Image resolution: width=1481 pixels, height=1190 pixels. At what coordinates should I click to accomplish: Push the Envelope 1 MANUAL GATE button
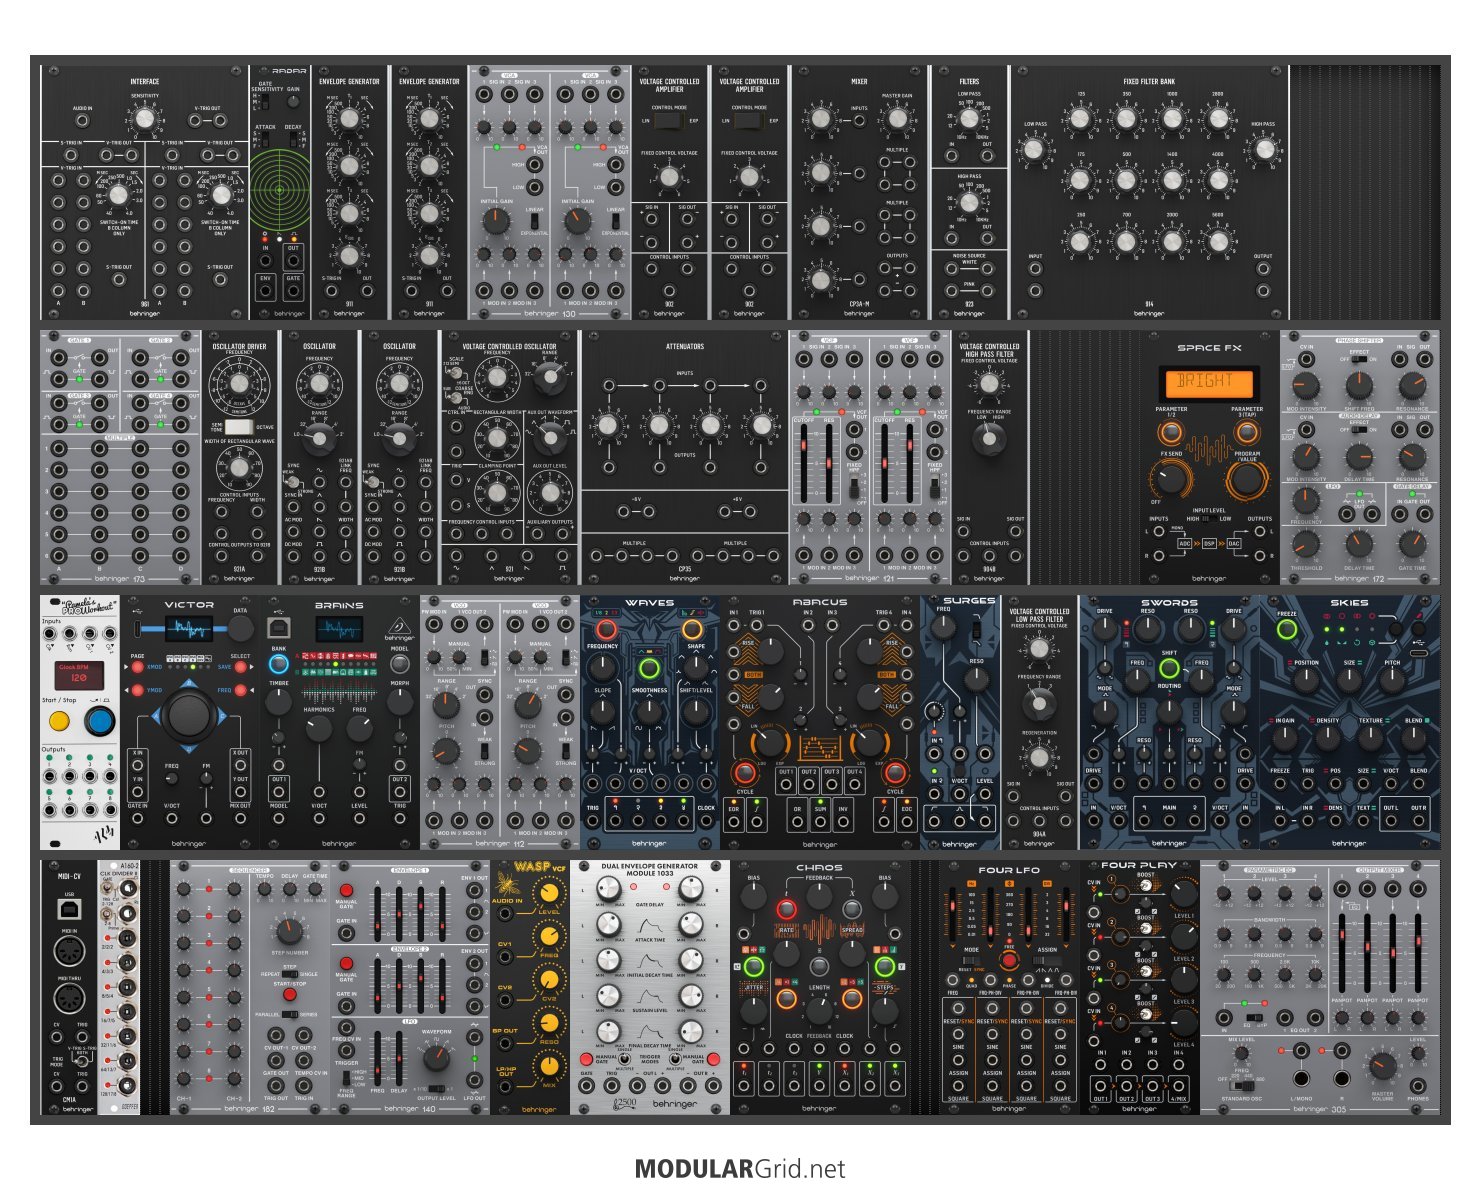(x=346, y=890)
